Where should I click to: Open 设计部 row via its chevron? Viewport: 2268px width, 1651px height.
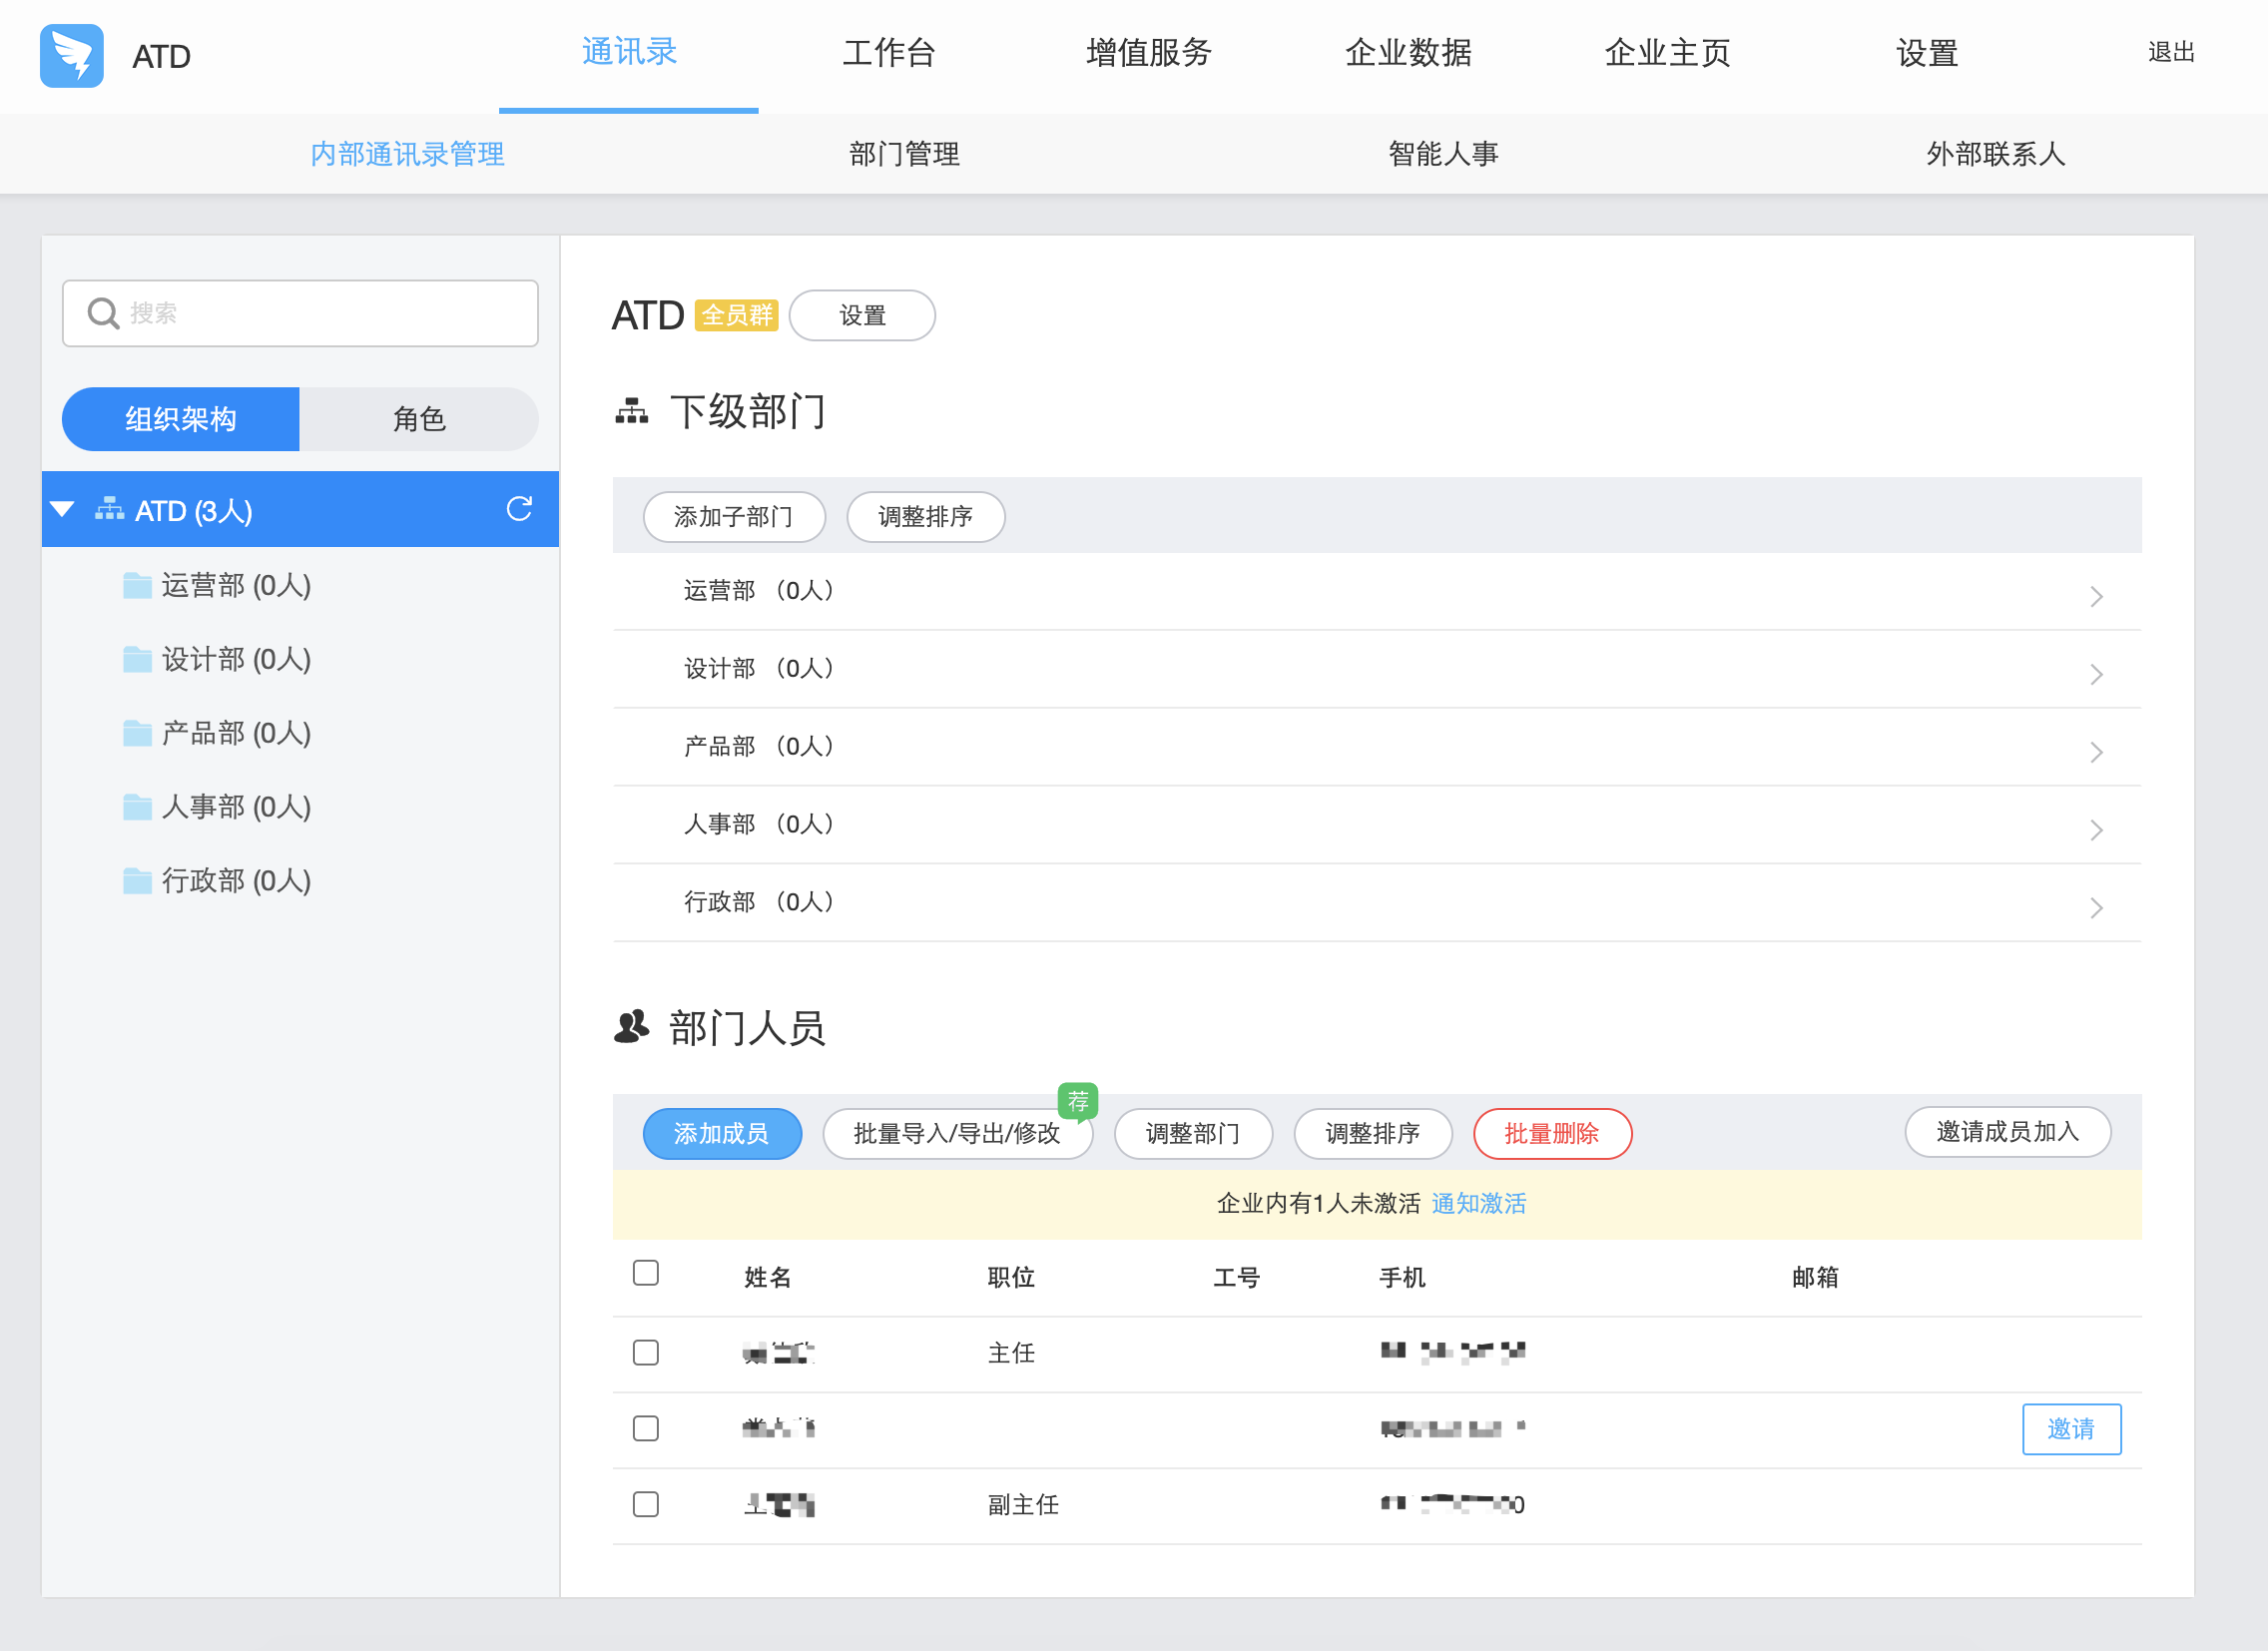pyautogui.click(x=2096, y=674)
